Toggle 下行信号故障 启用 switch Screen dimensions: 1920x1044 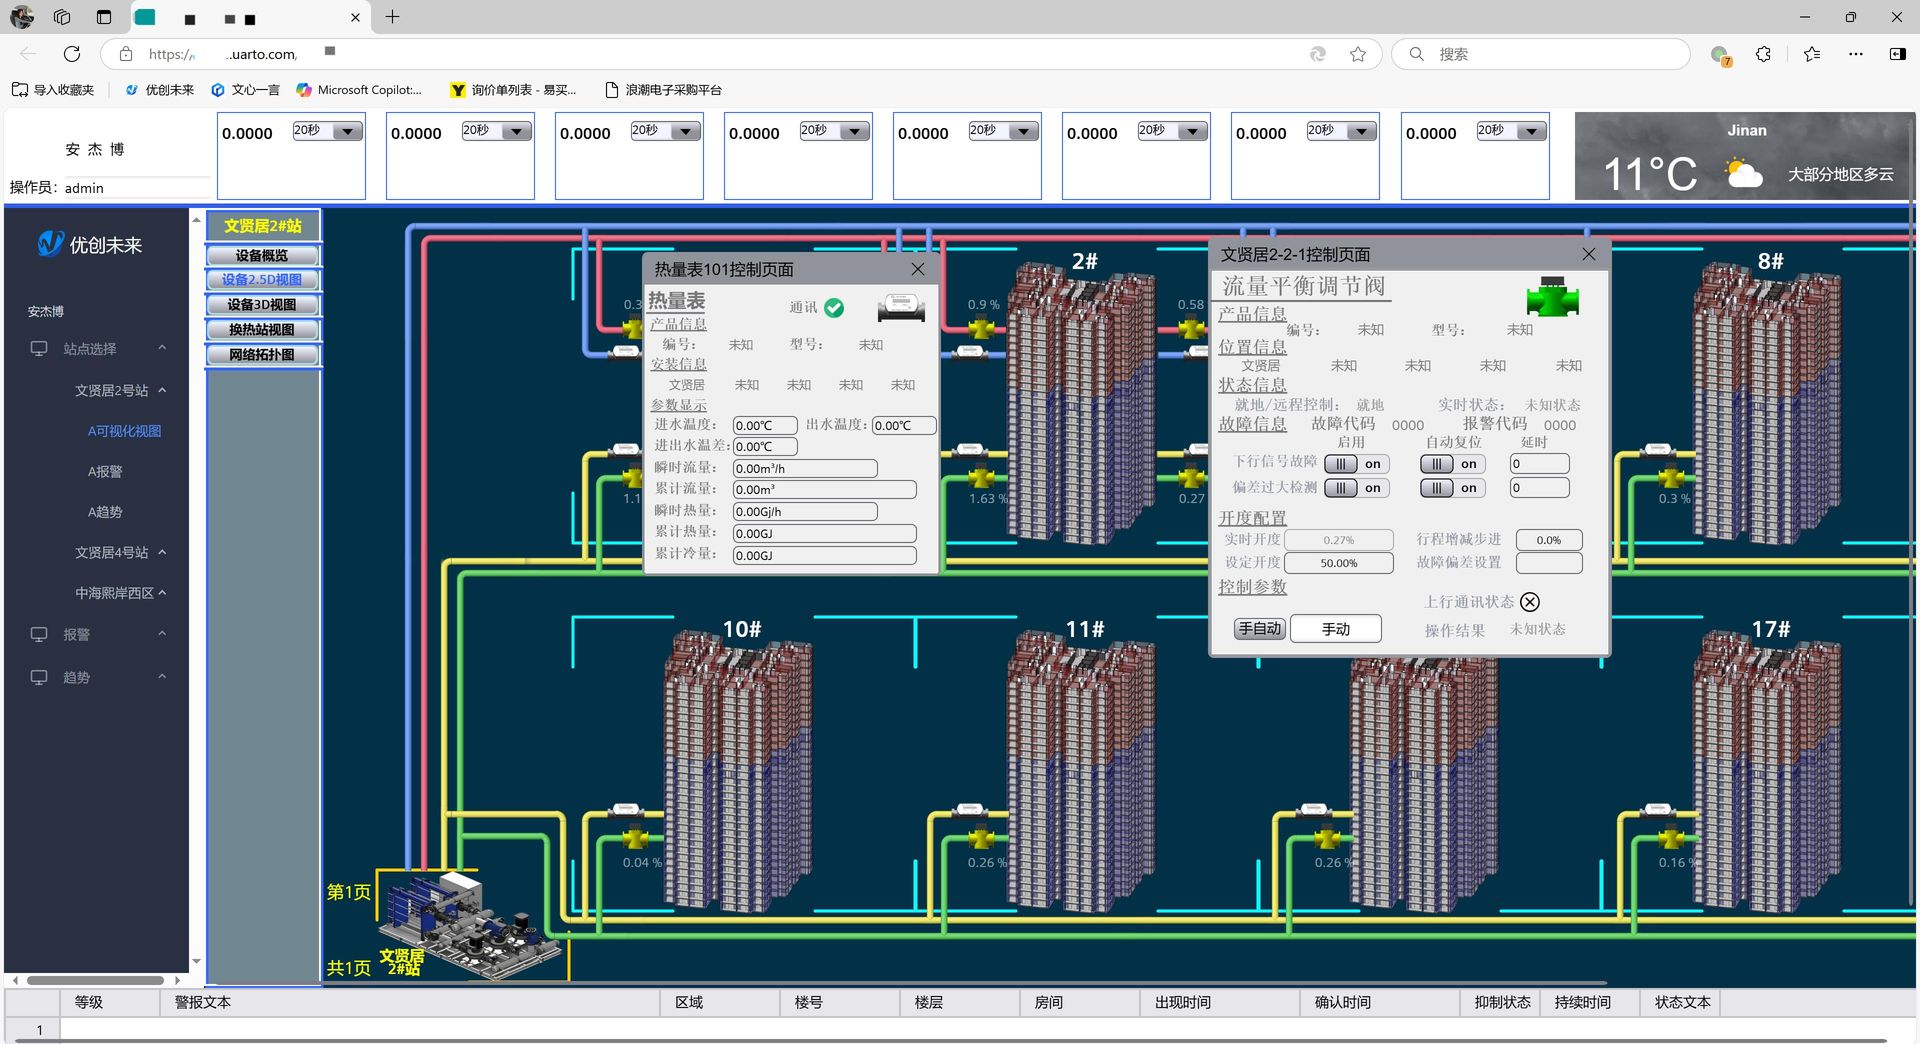point(1356,464)
